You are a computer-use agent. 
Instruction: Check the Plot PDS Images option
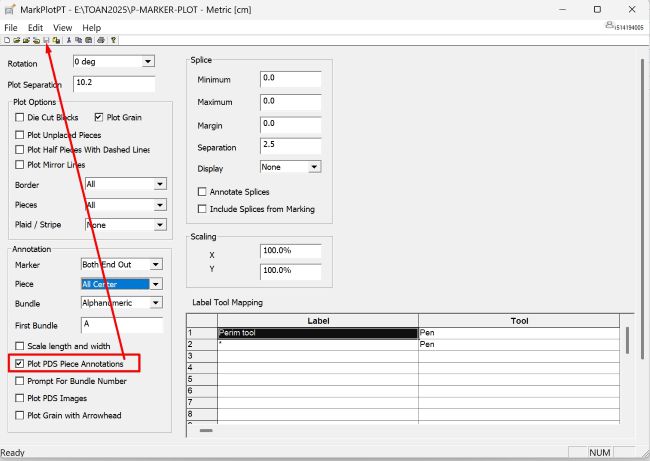point(19,398)
